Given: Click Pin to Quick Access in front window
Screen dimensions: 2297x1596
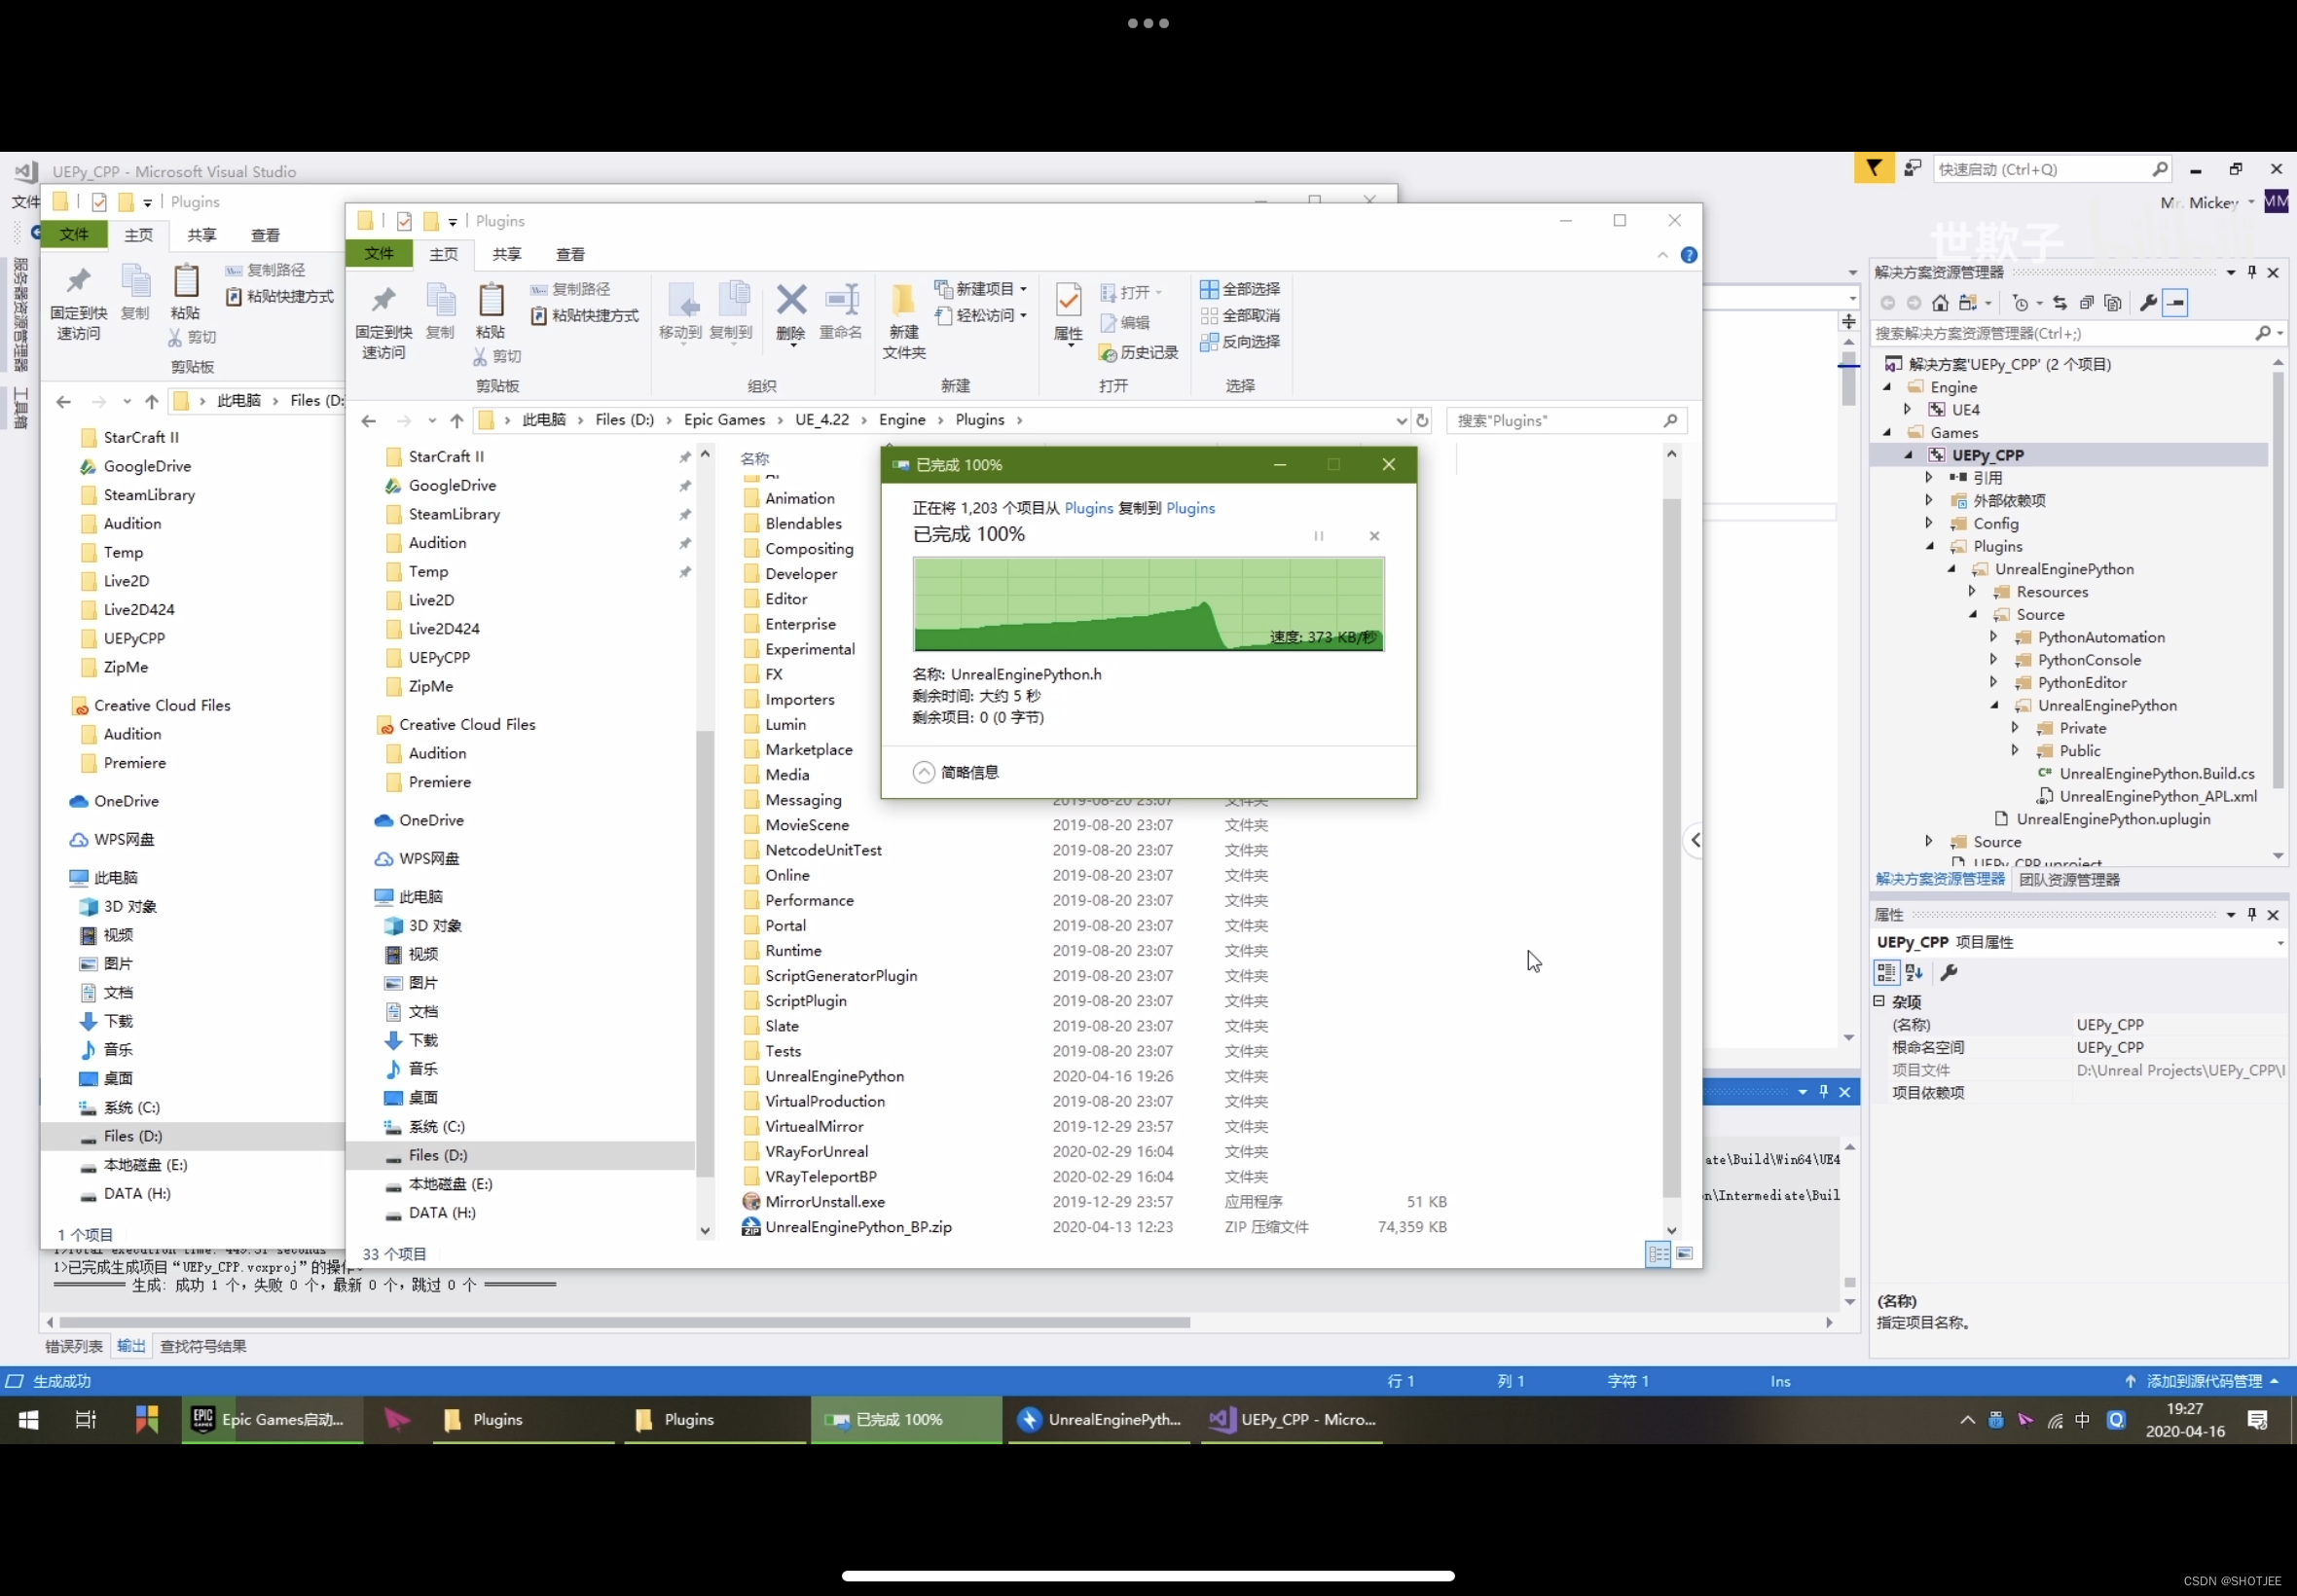Looking at the screenshot, I should (x=383, y=321).
